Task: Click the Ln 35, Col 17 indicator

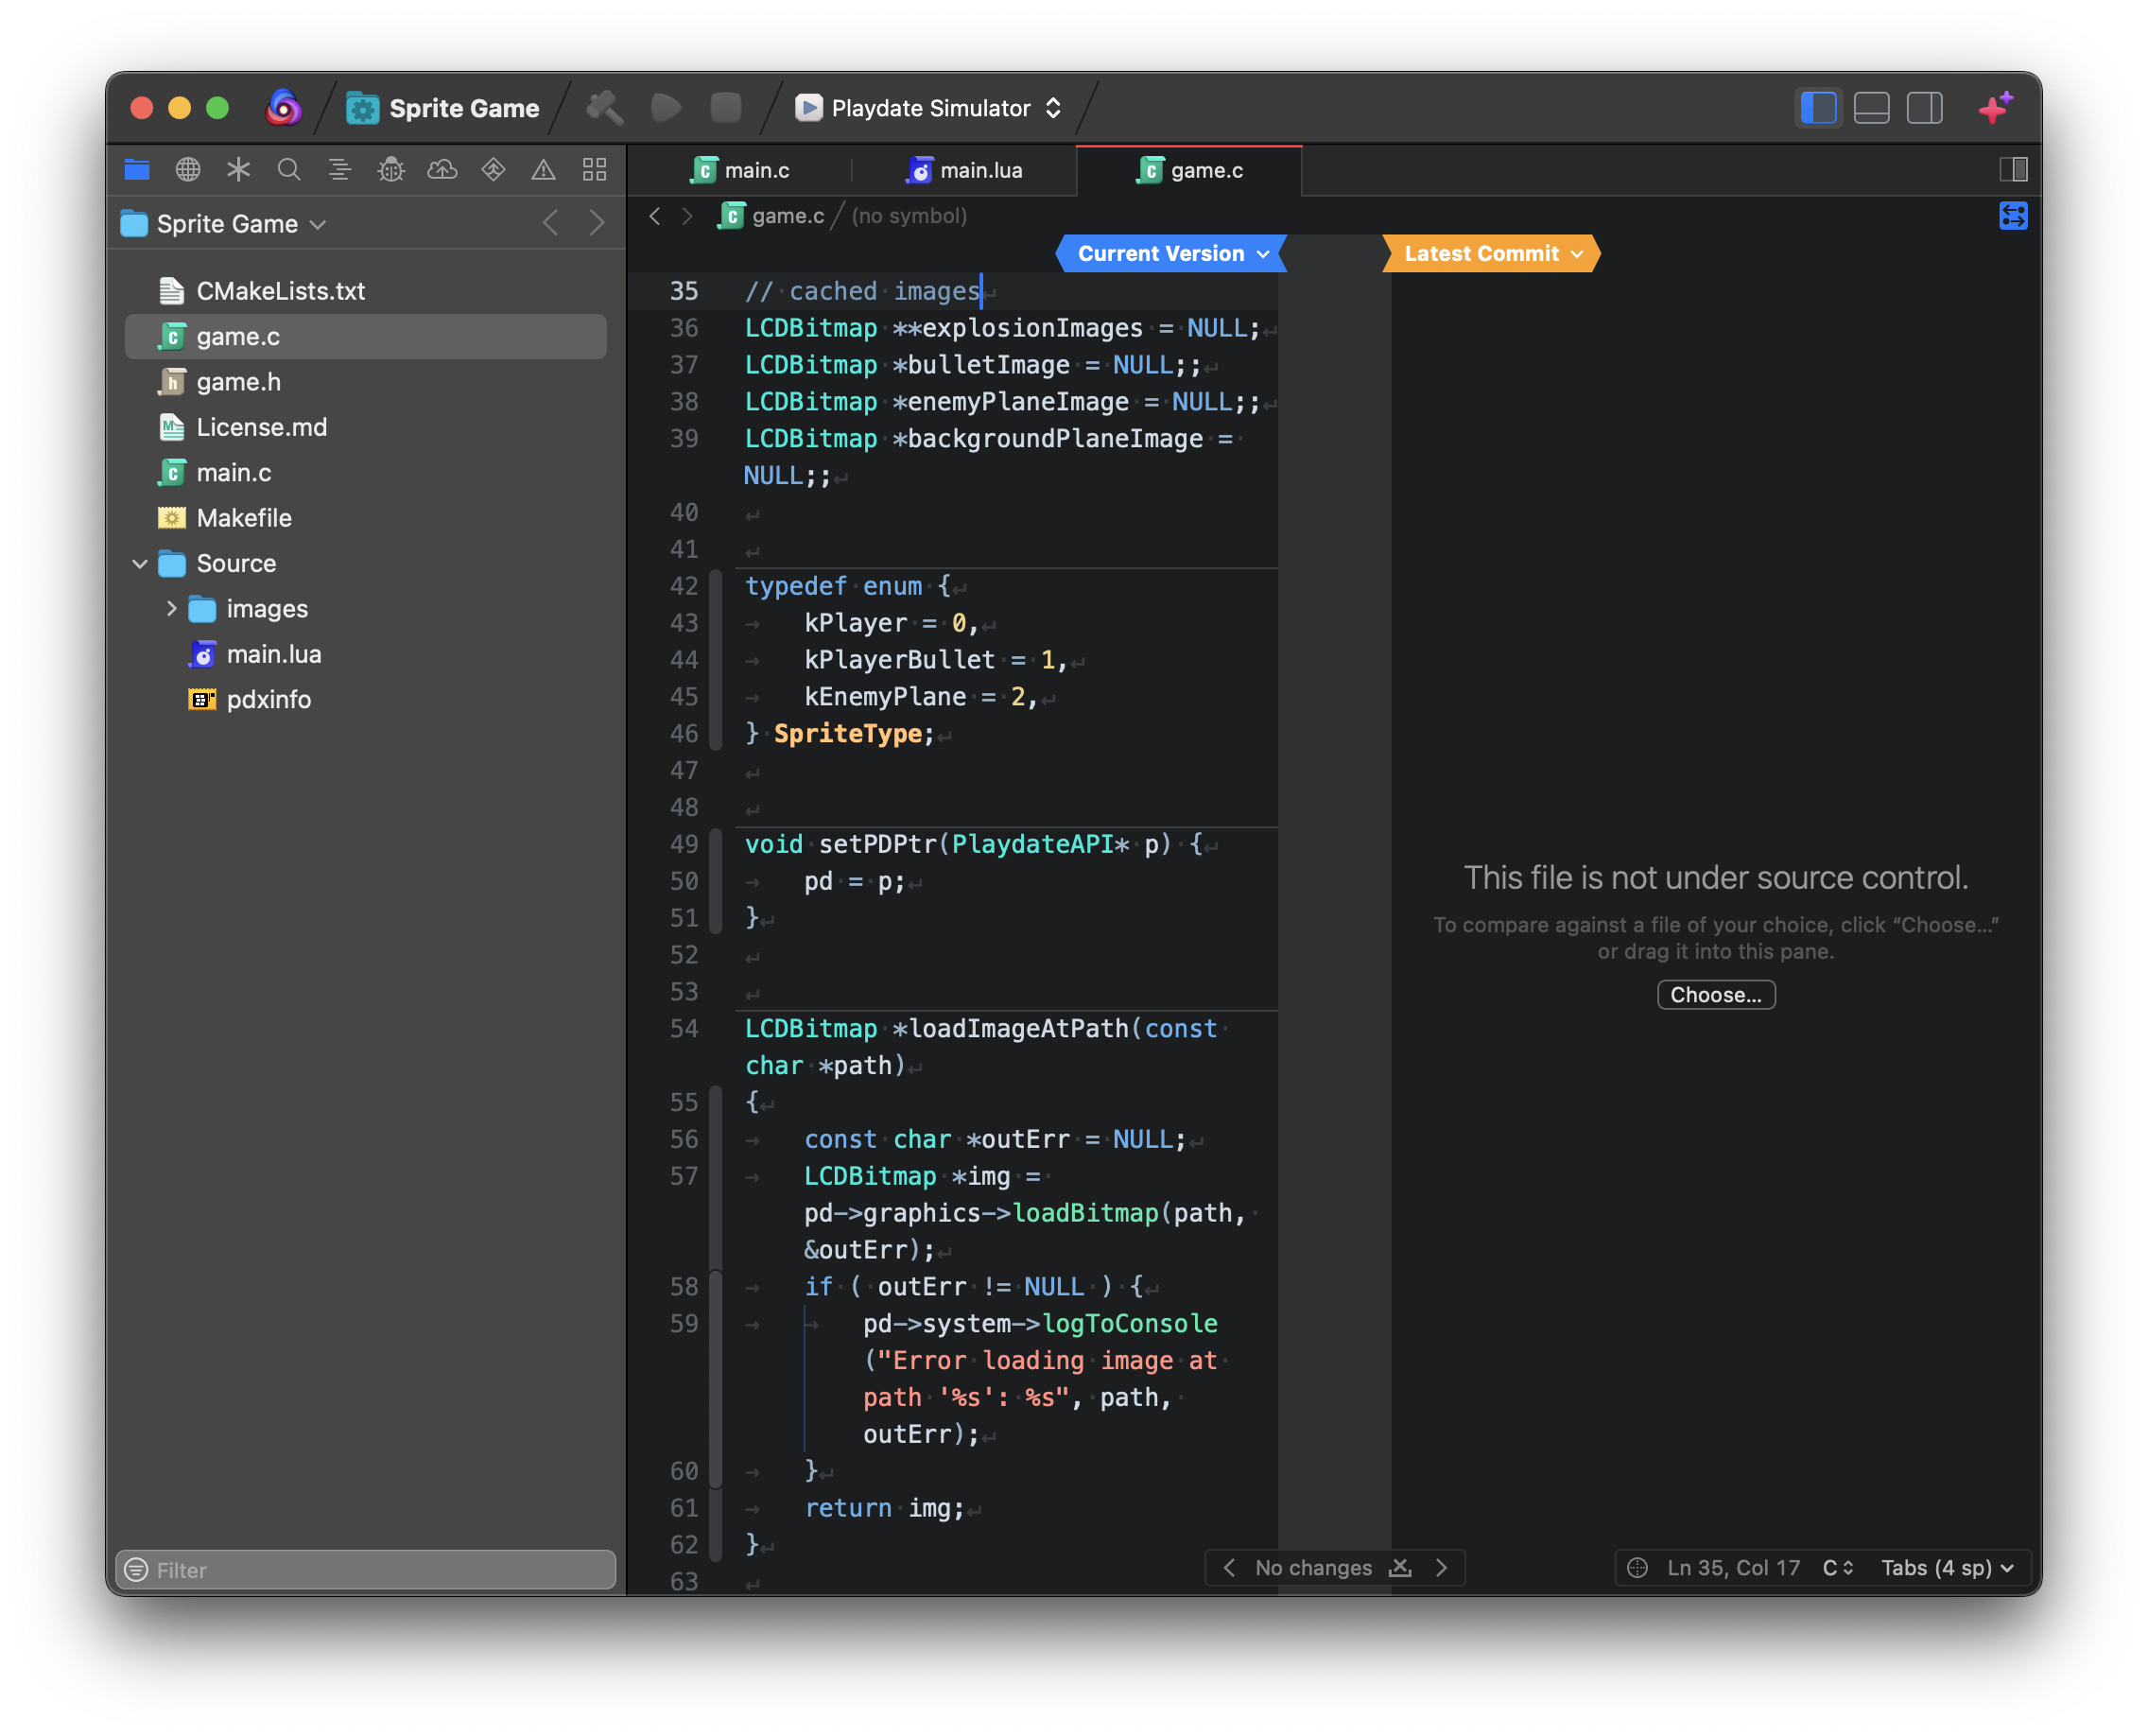Action: [x=1733, y=1568]
